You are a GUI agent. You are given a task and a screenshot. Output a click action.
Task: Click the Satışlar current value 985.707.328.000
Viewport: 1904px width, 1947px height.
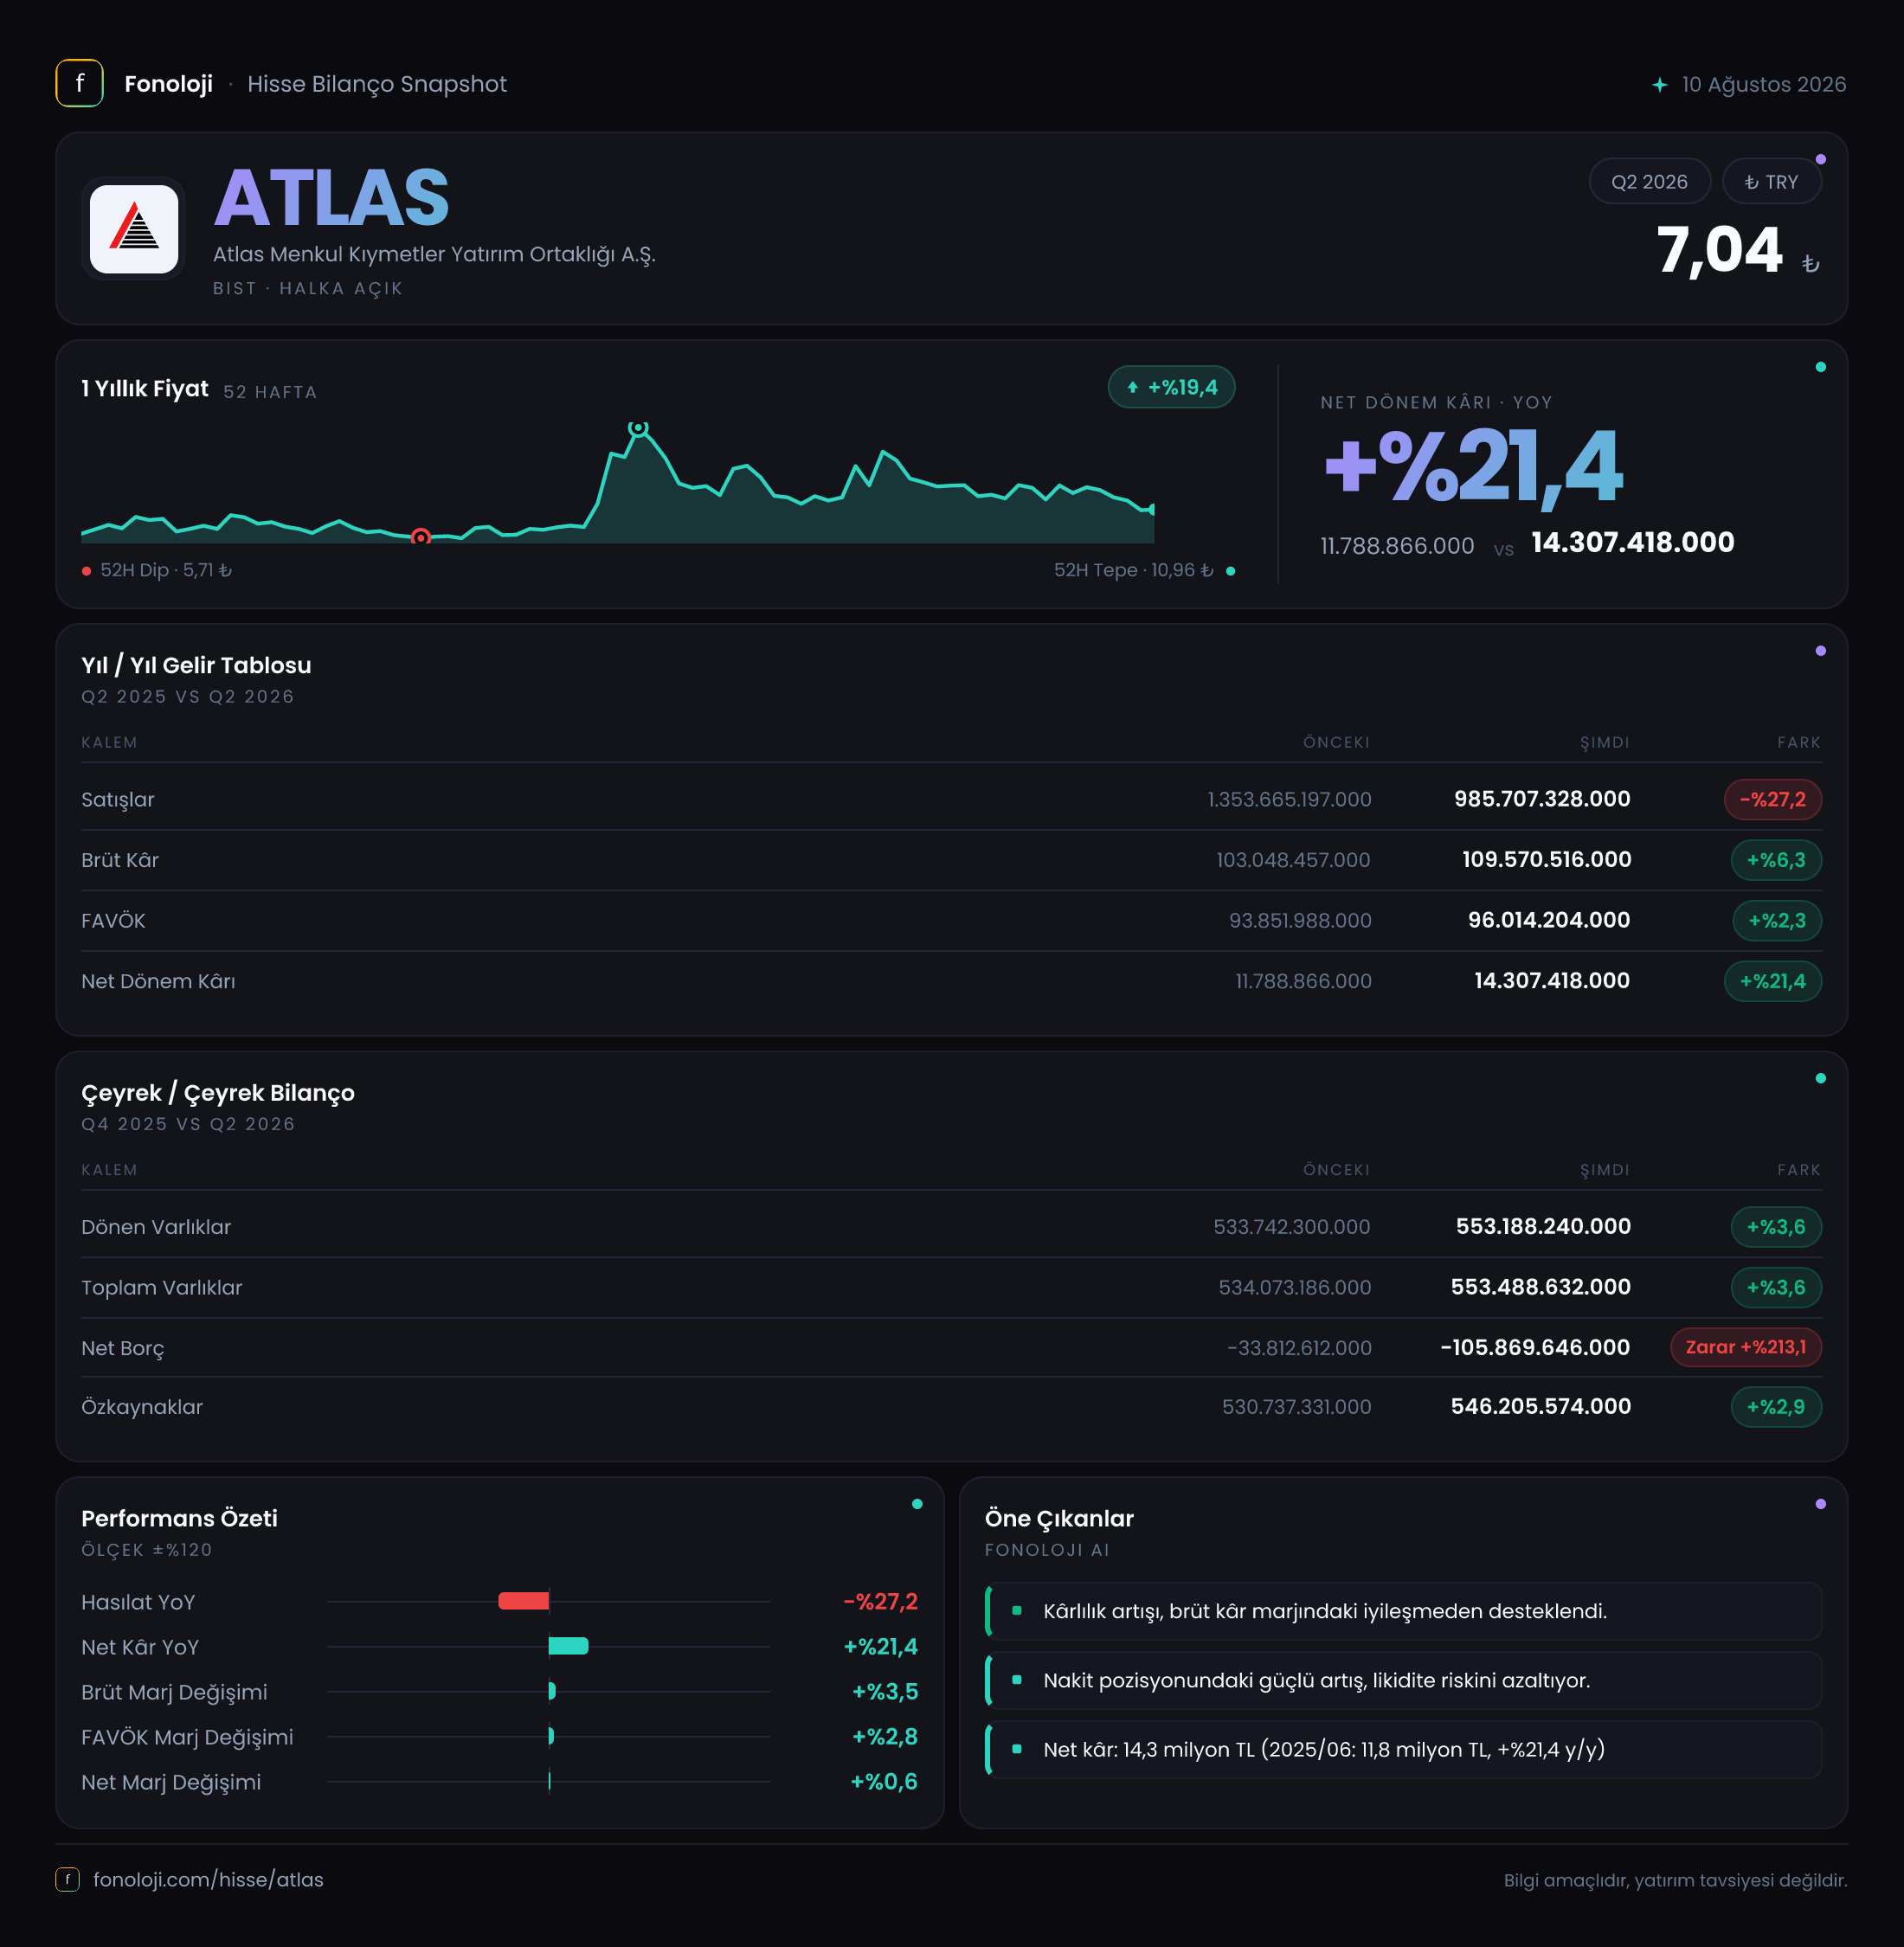[x=1542, y=799]
